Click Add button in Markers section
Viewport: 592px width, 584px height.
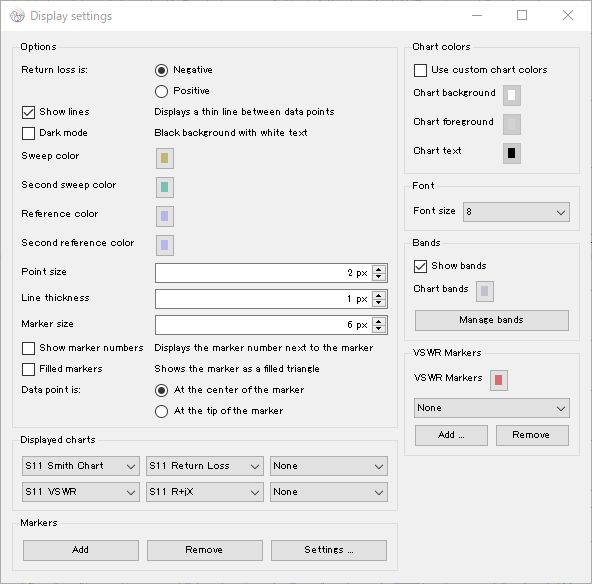pos(81,550)
